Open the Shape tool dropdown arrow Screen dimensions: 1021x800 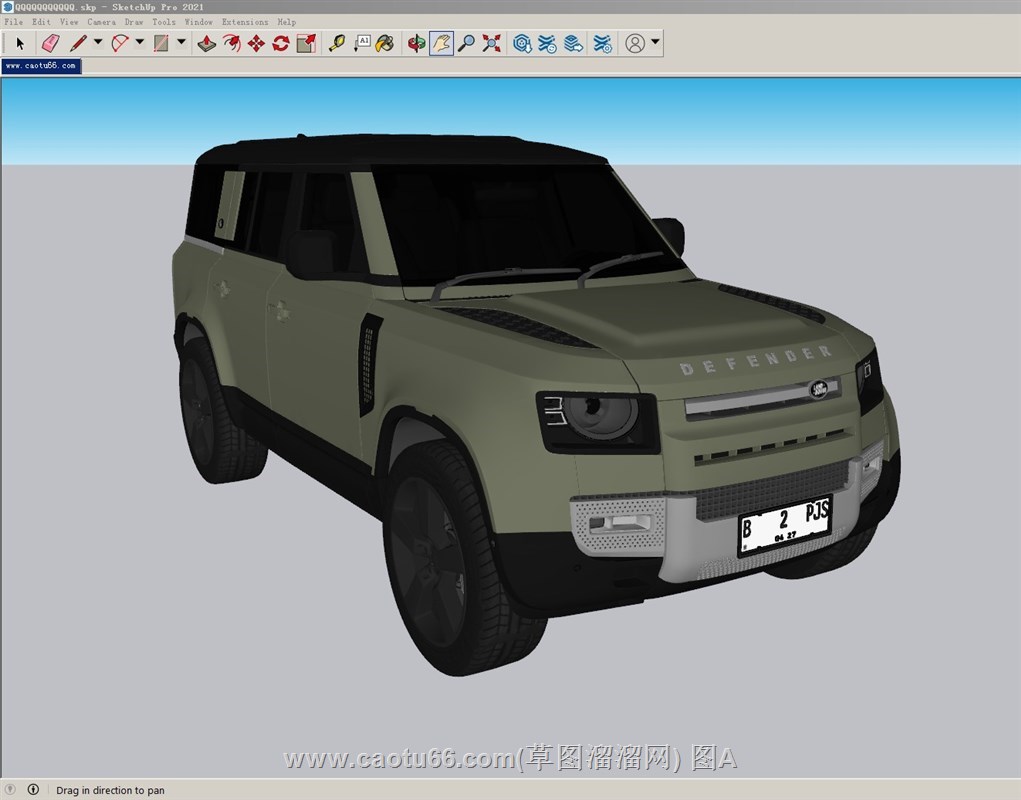click(x=182, y=42)
